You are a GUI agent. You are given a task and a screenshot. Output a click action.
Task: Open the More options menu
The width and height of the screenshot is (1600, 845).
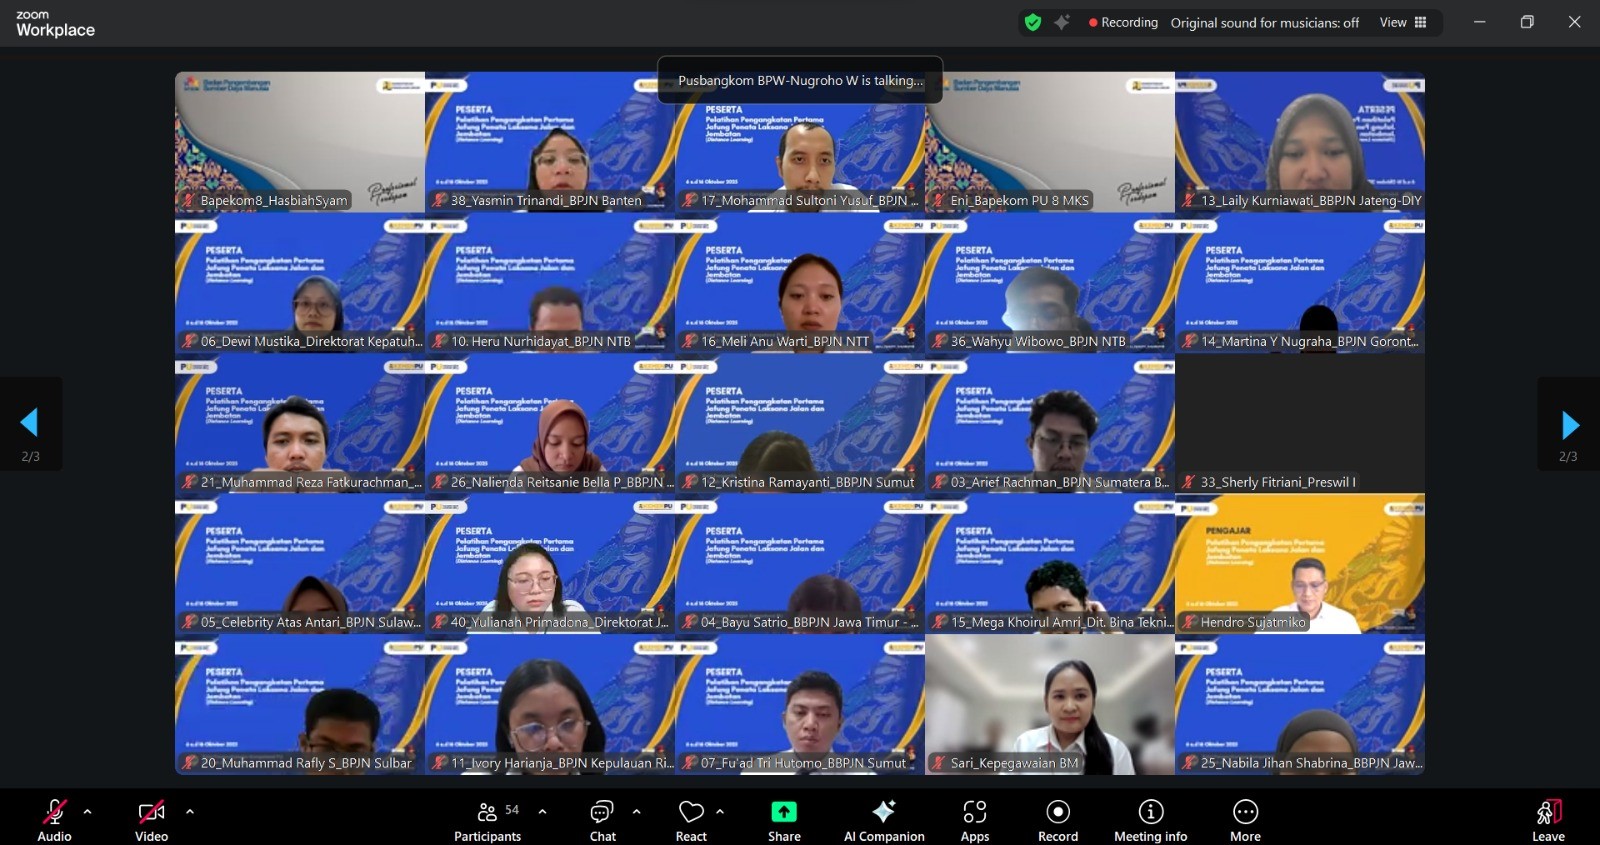pyautogui.click(x=1245, y=820)
